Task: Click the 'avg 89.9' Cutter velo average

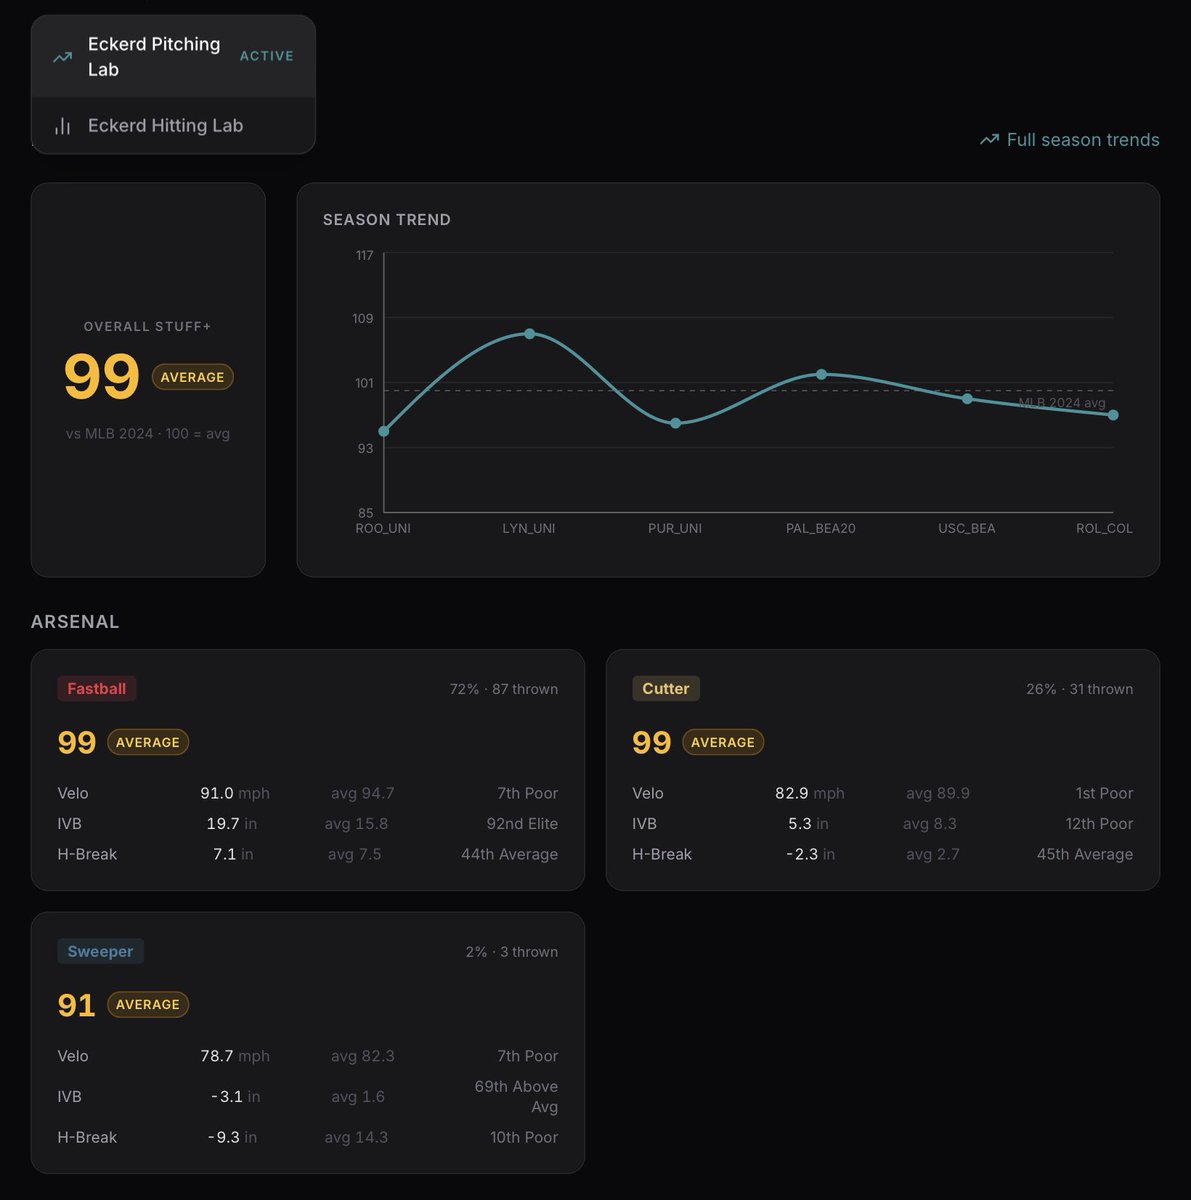Action: [x=938, y=793]
